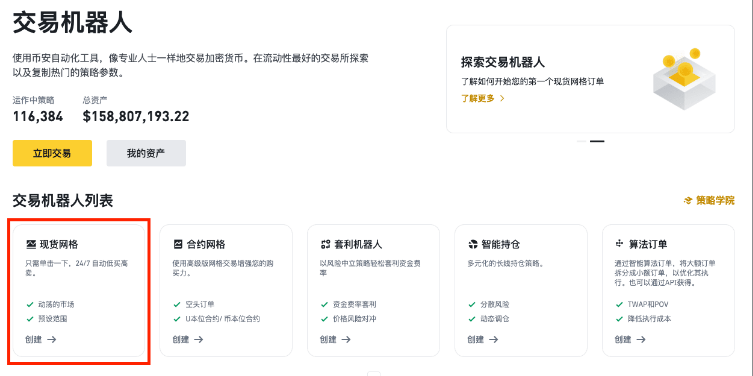Viewport: 753px width, 376px height.
Task: Click the 价格风险对冲 feature line
Action: 349,318
